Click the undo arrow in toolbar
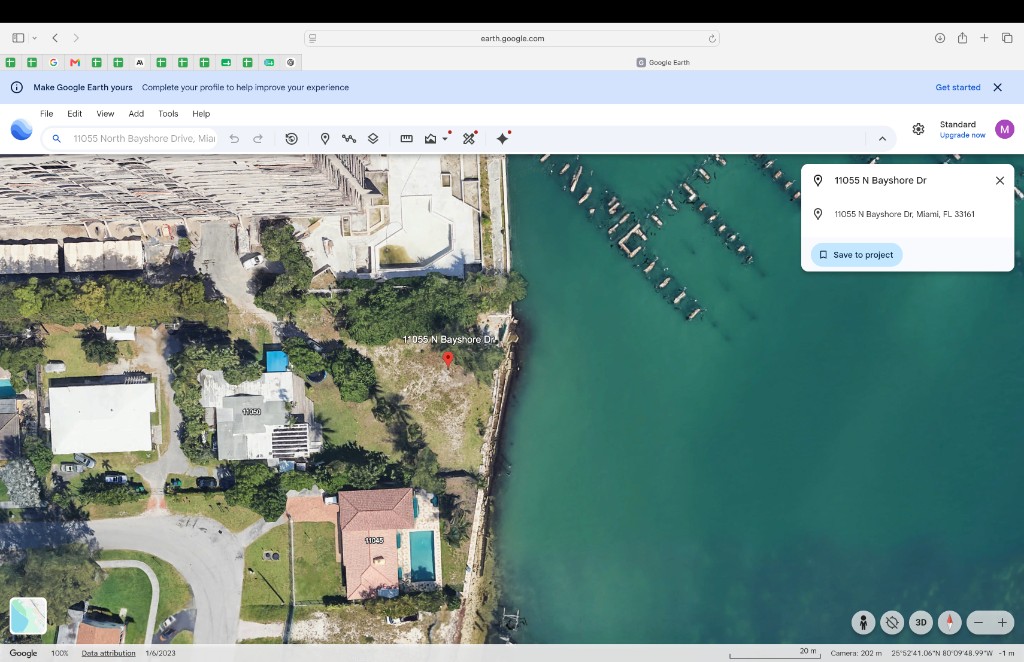Viewport: 1024px width, 662px height. coord(234,138)
